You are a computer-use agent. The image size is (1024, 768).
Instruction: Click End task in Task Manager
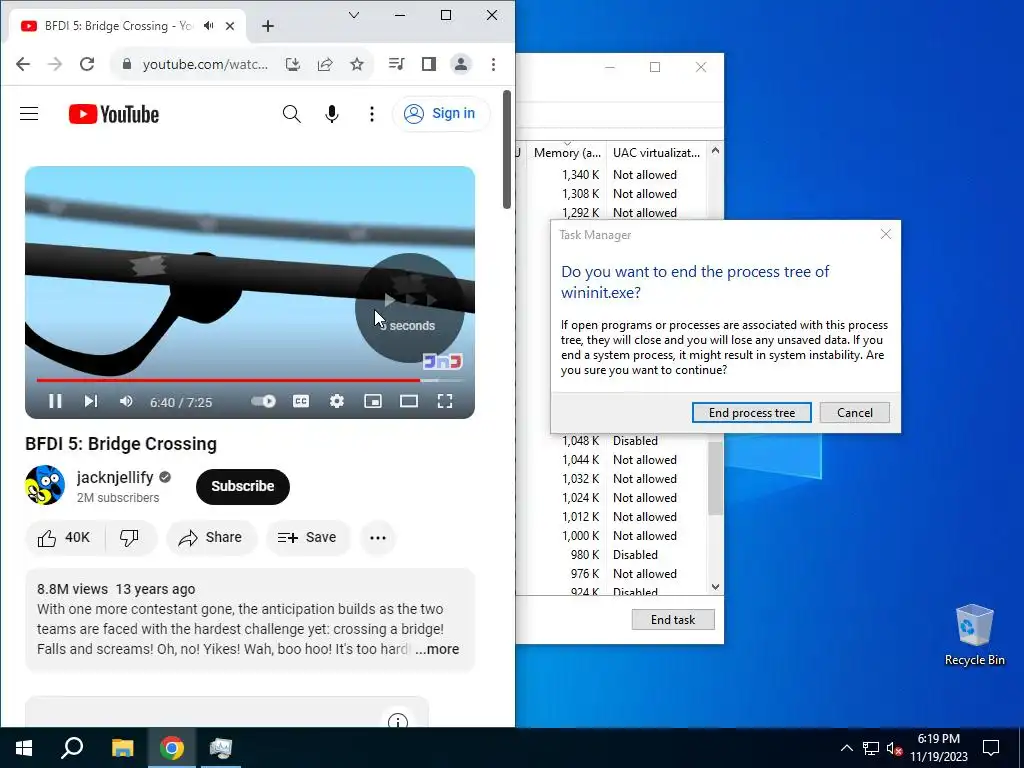click(x=673, y=620)
